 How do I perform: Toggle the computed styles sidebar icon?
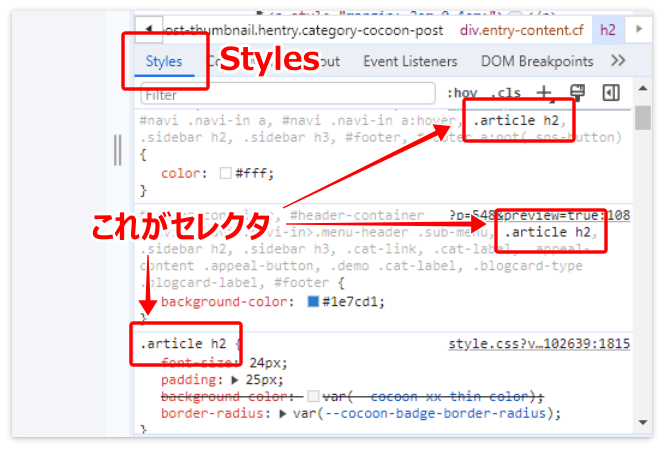click(611, 93)
